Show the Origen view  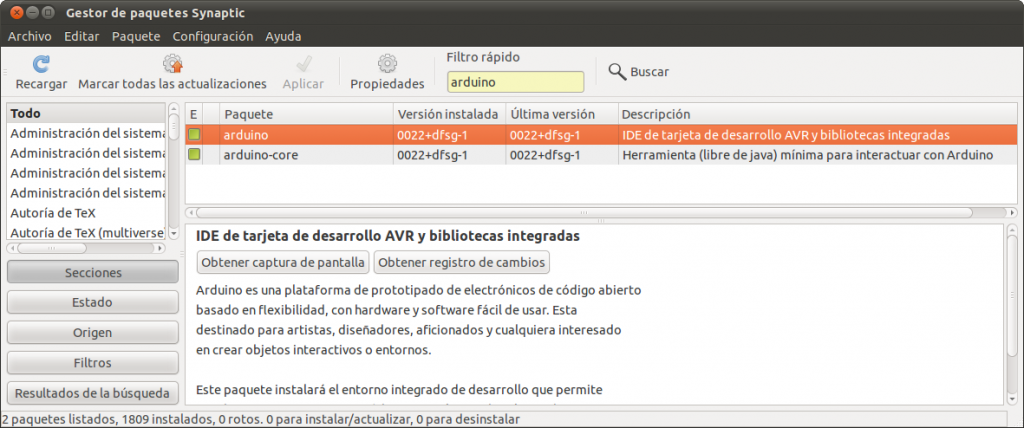(93, 333)
